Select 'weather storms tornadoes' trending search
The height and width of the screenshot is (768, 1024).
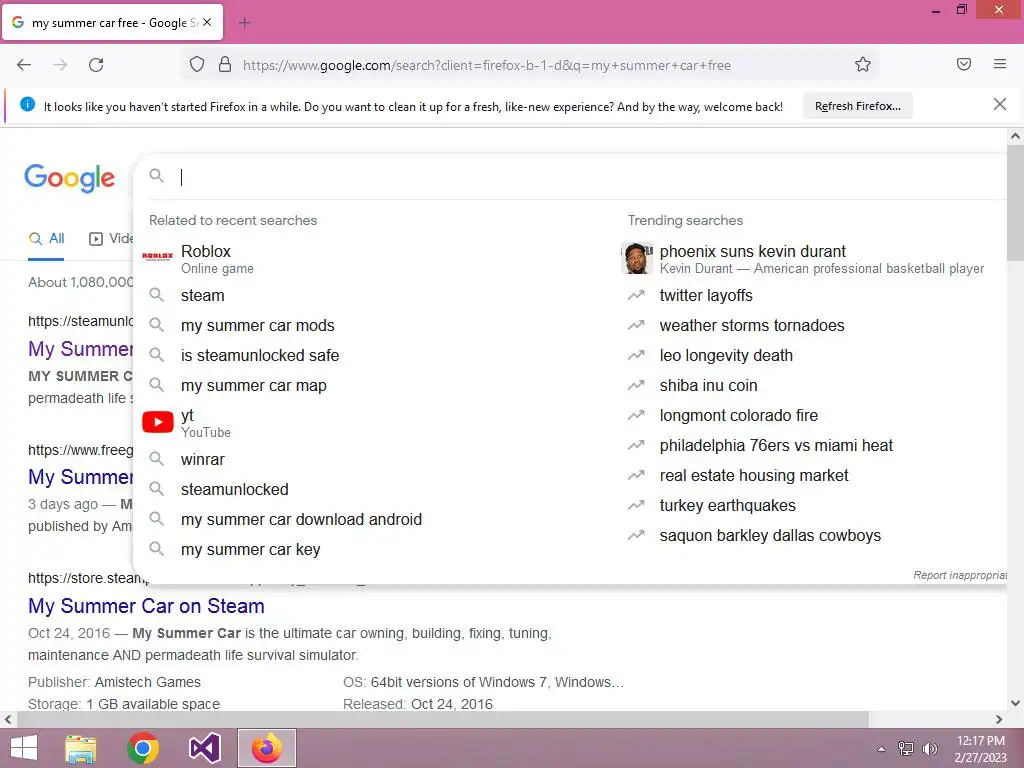click(752, 325)
